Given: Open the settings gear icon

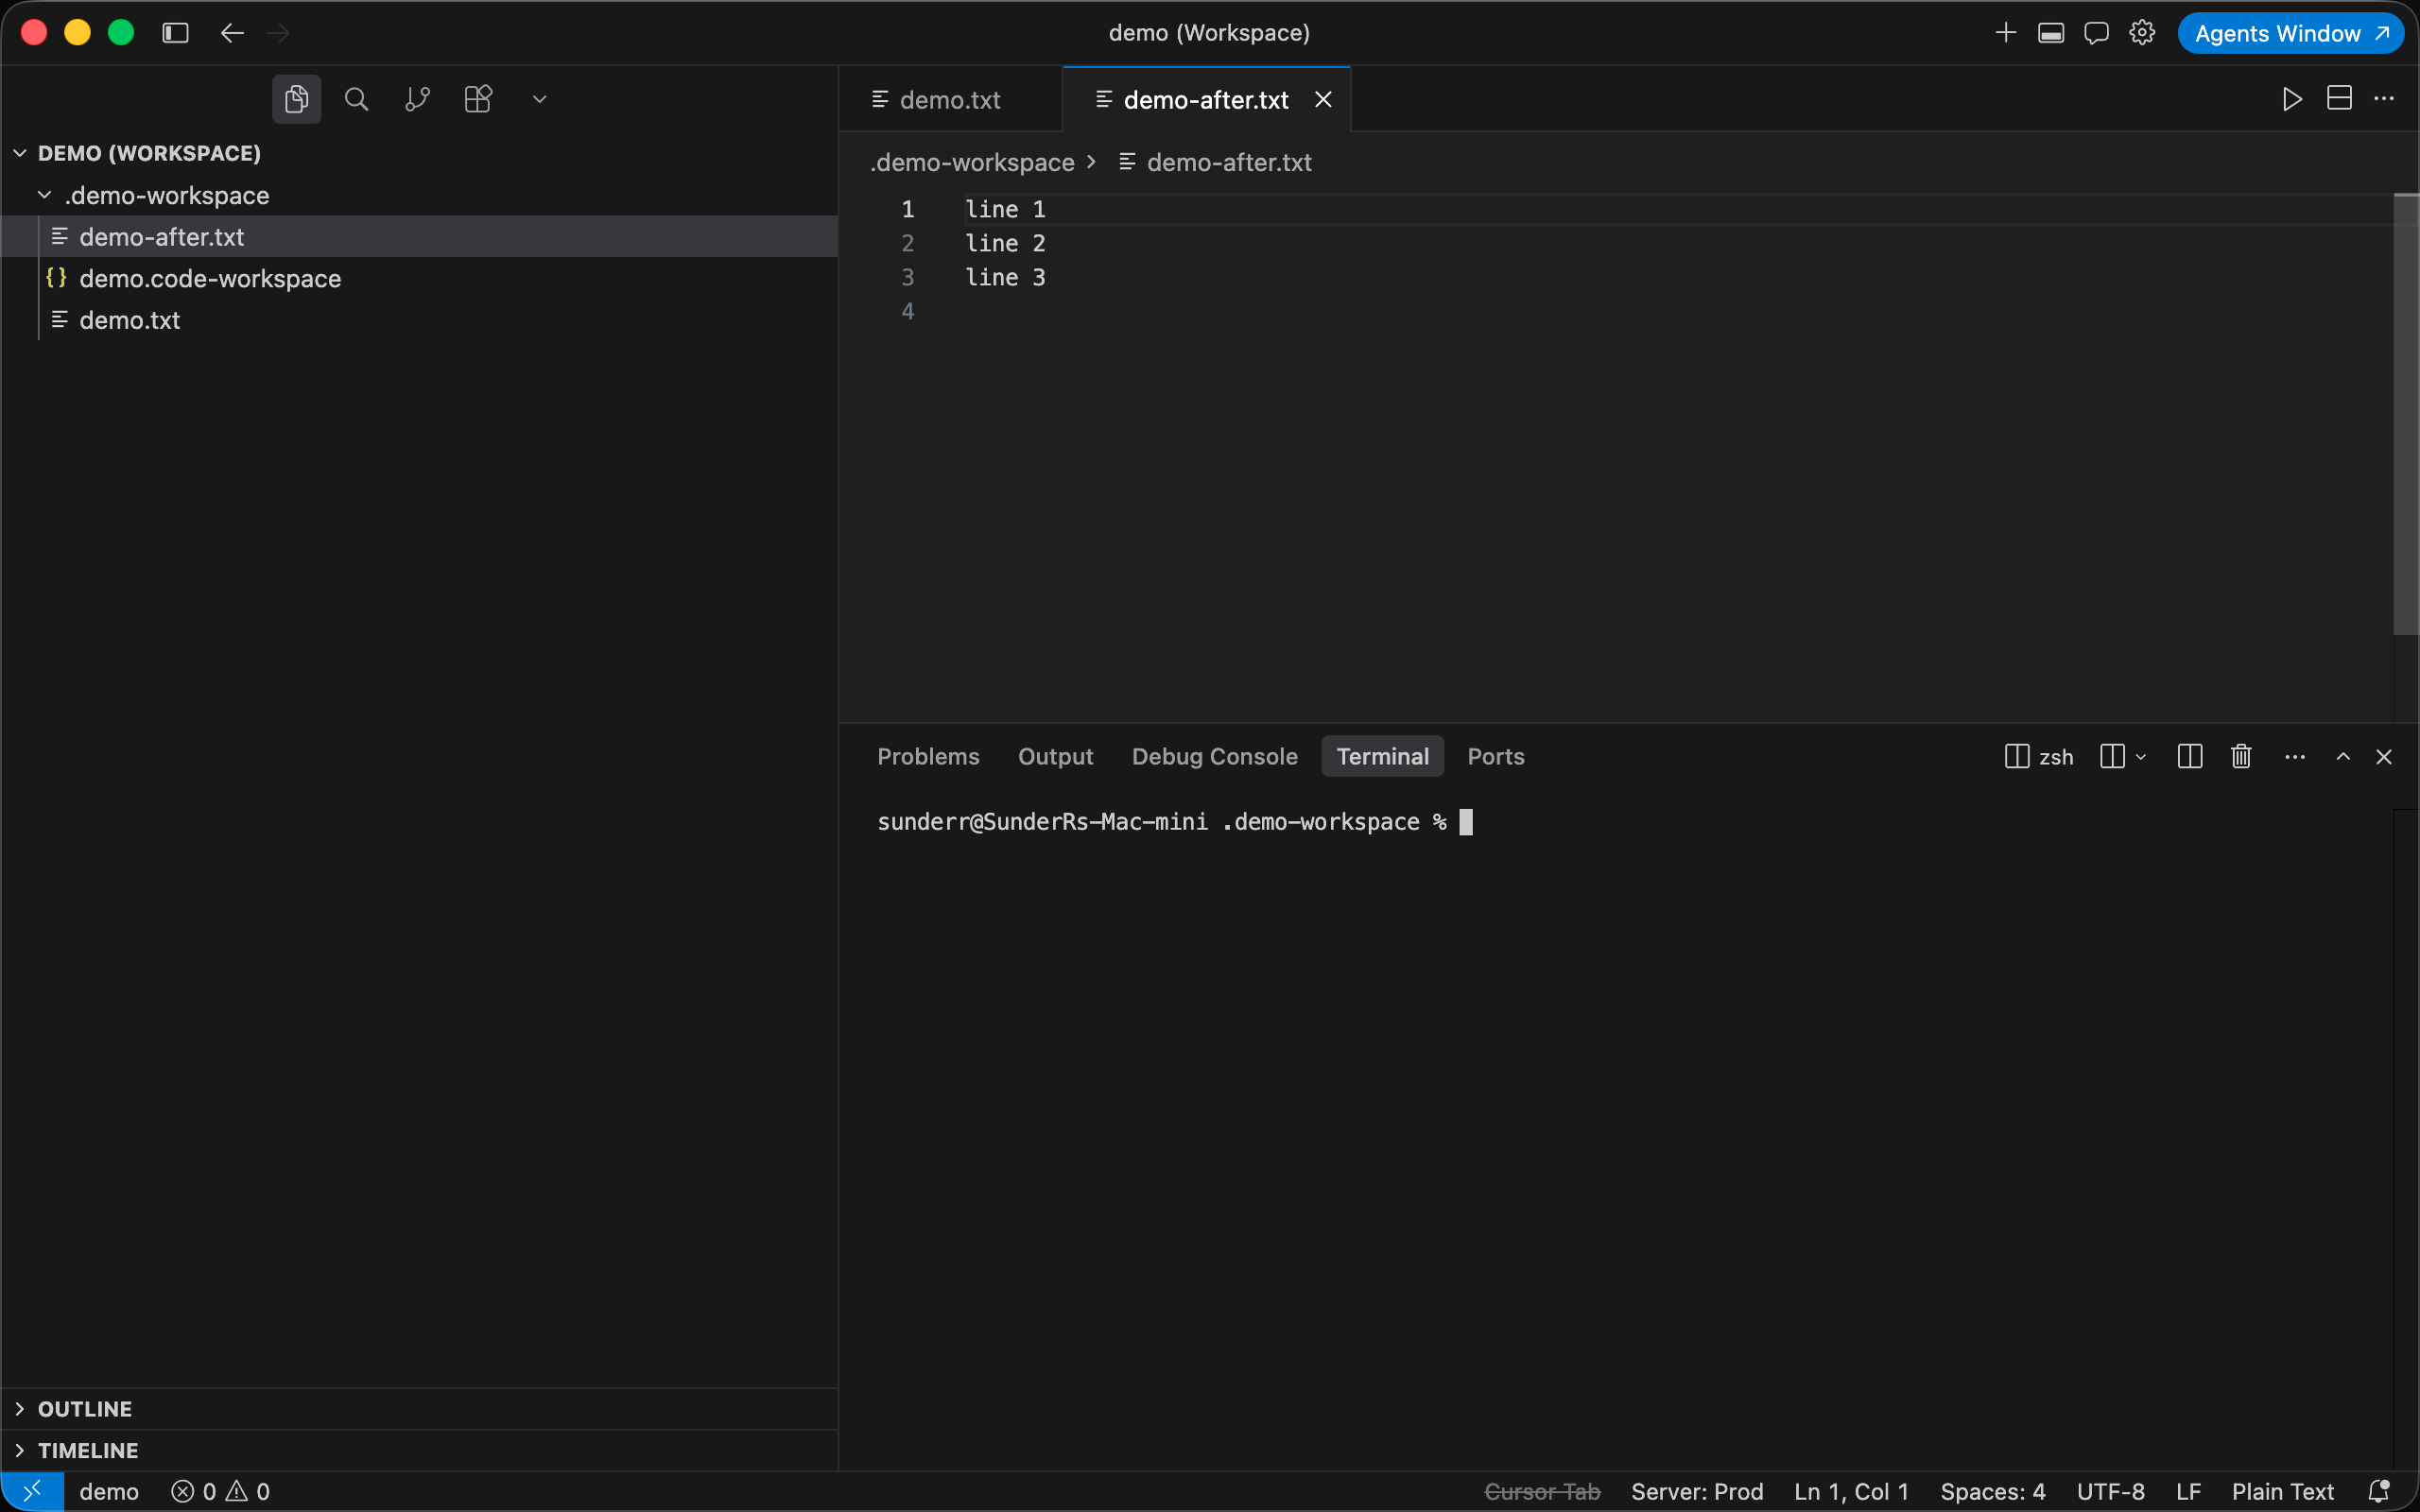Looking at the screenshot, I should tap(2142, 33).
